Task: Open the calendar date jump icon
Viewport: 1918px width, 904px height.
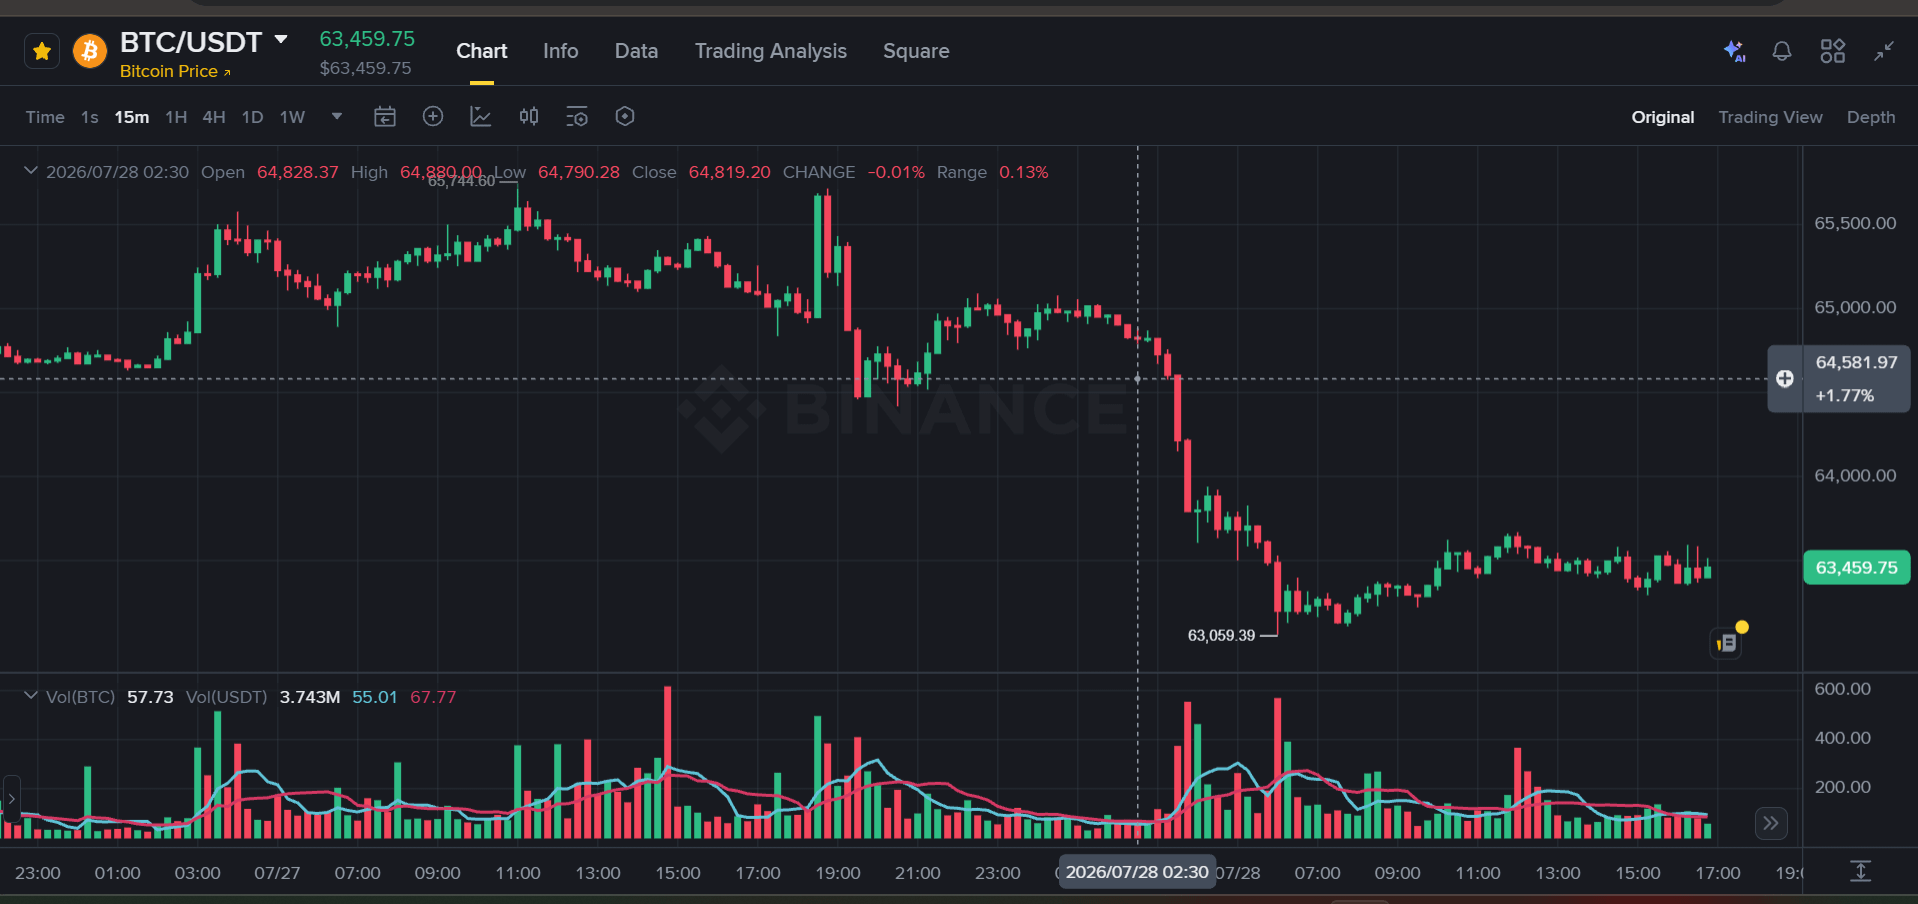Action: click(385, 117)
